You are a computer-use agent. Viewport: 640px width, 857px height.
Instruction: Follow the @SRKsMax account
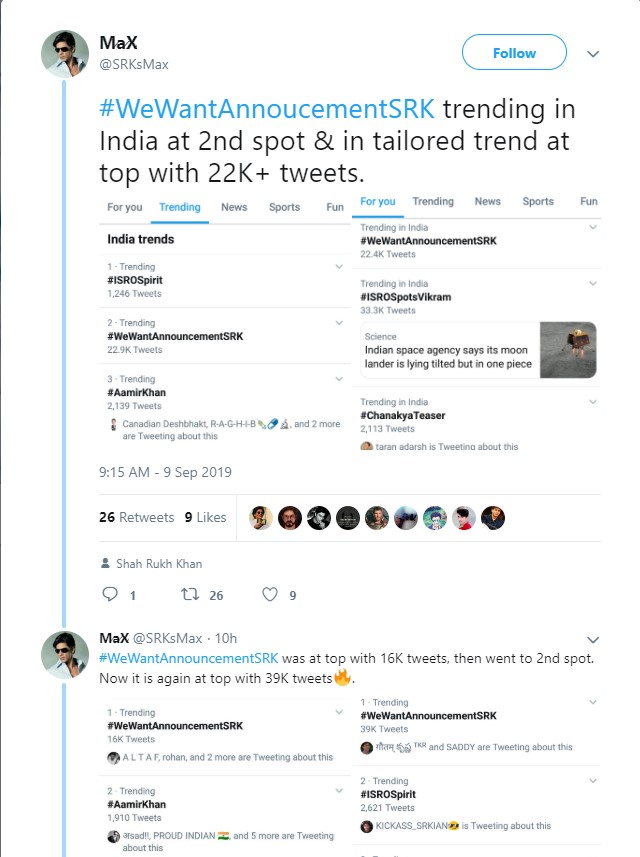click(514, 53)
